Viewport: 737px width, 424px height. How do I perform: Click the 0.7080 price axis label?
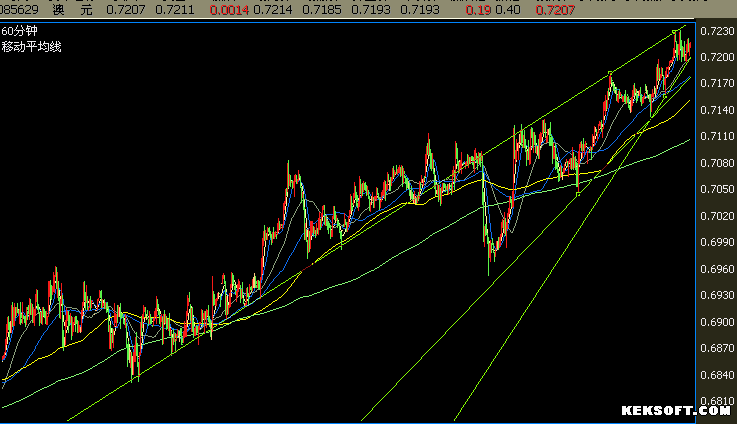pos(717,163)
